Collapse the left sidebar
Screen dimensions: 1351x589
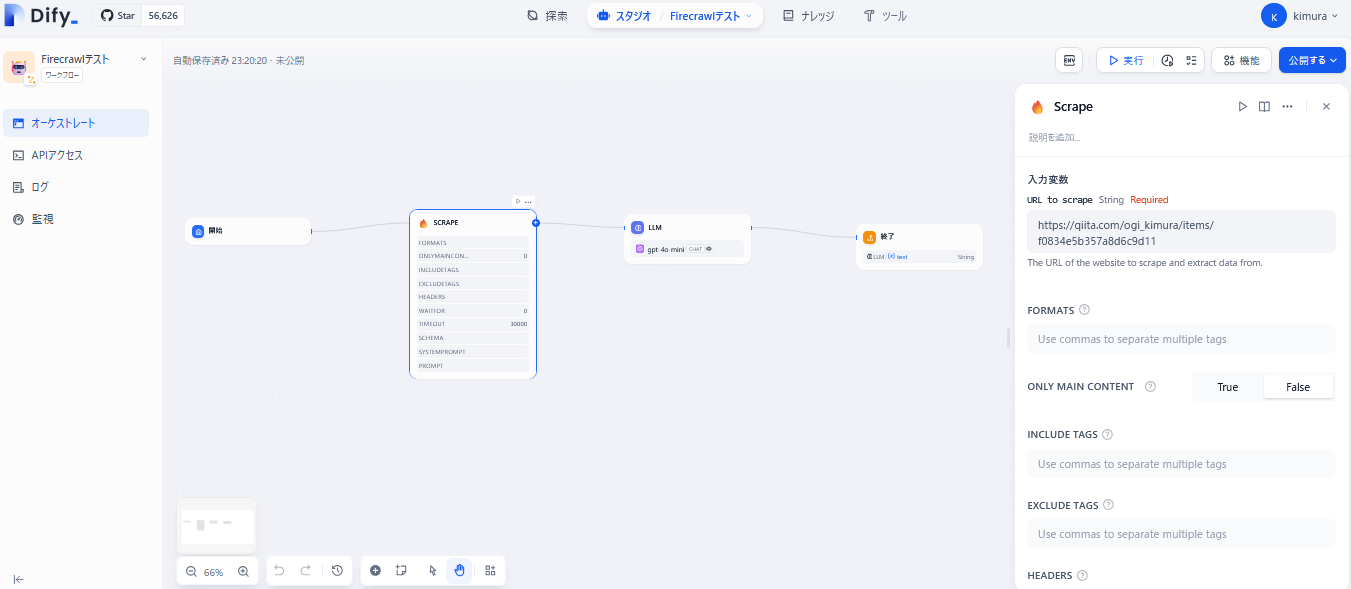coord(18,579)
